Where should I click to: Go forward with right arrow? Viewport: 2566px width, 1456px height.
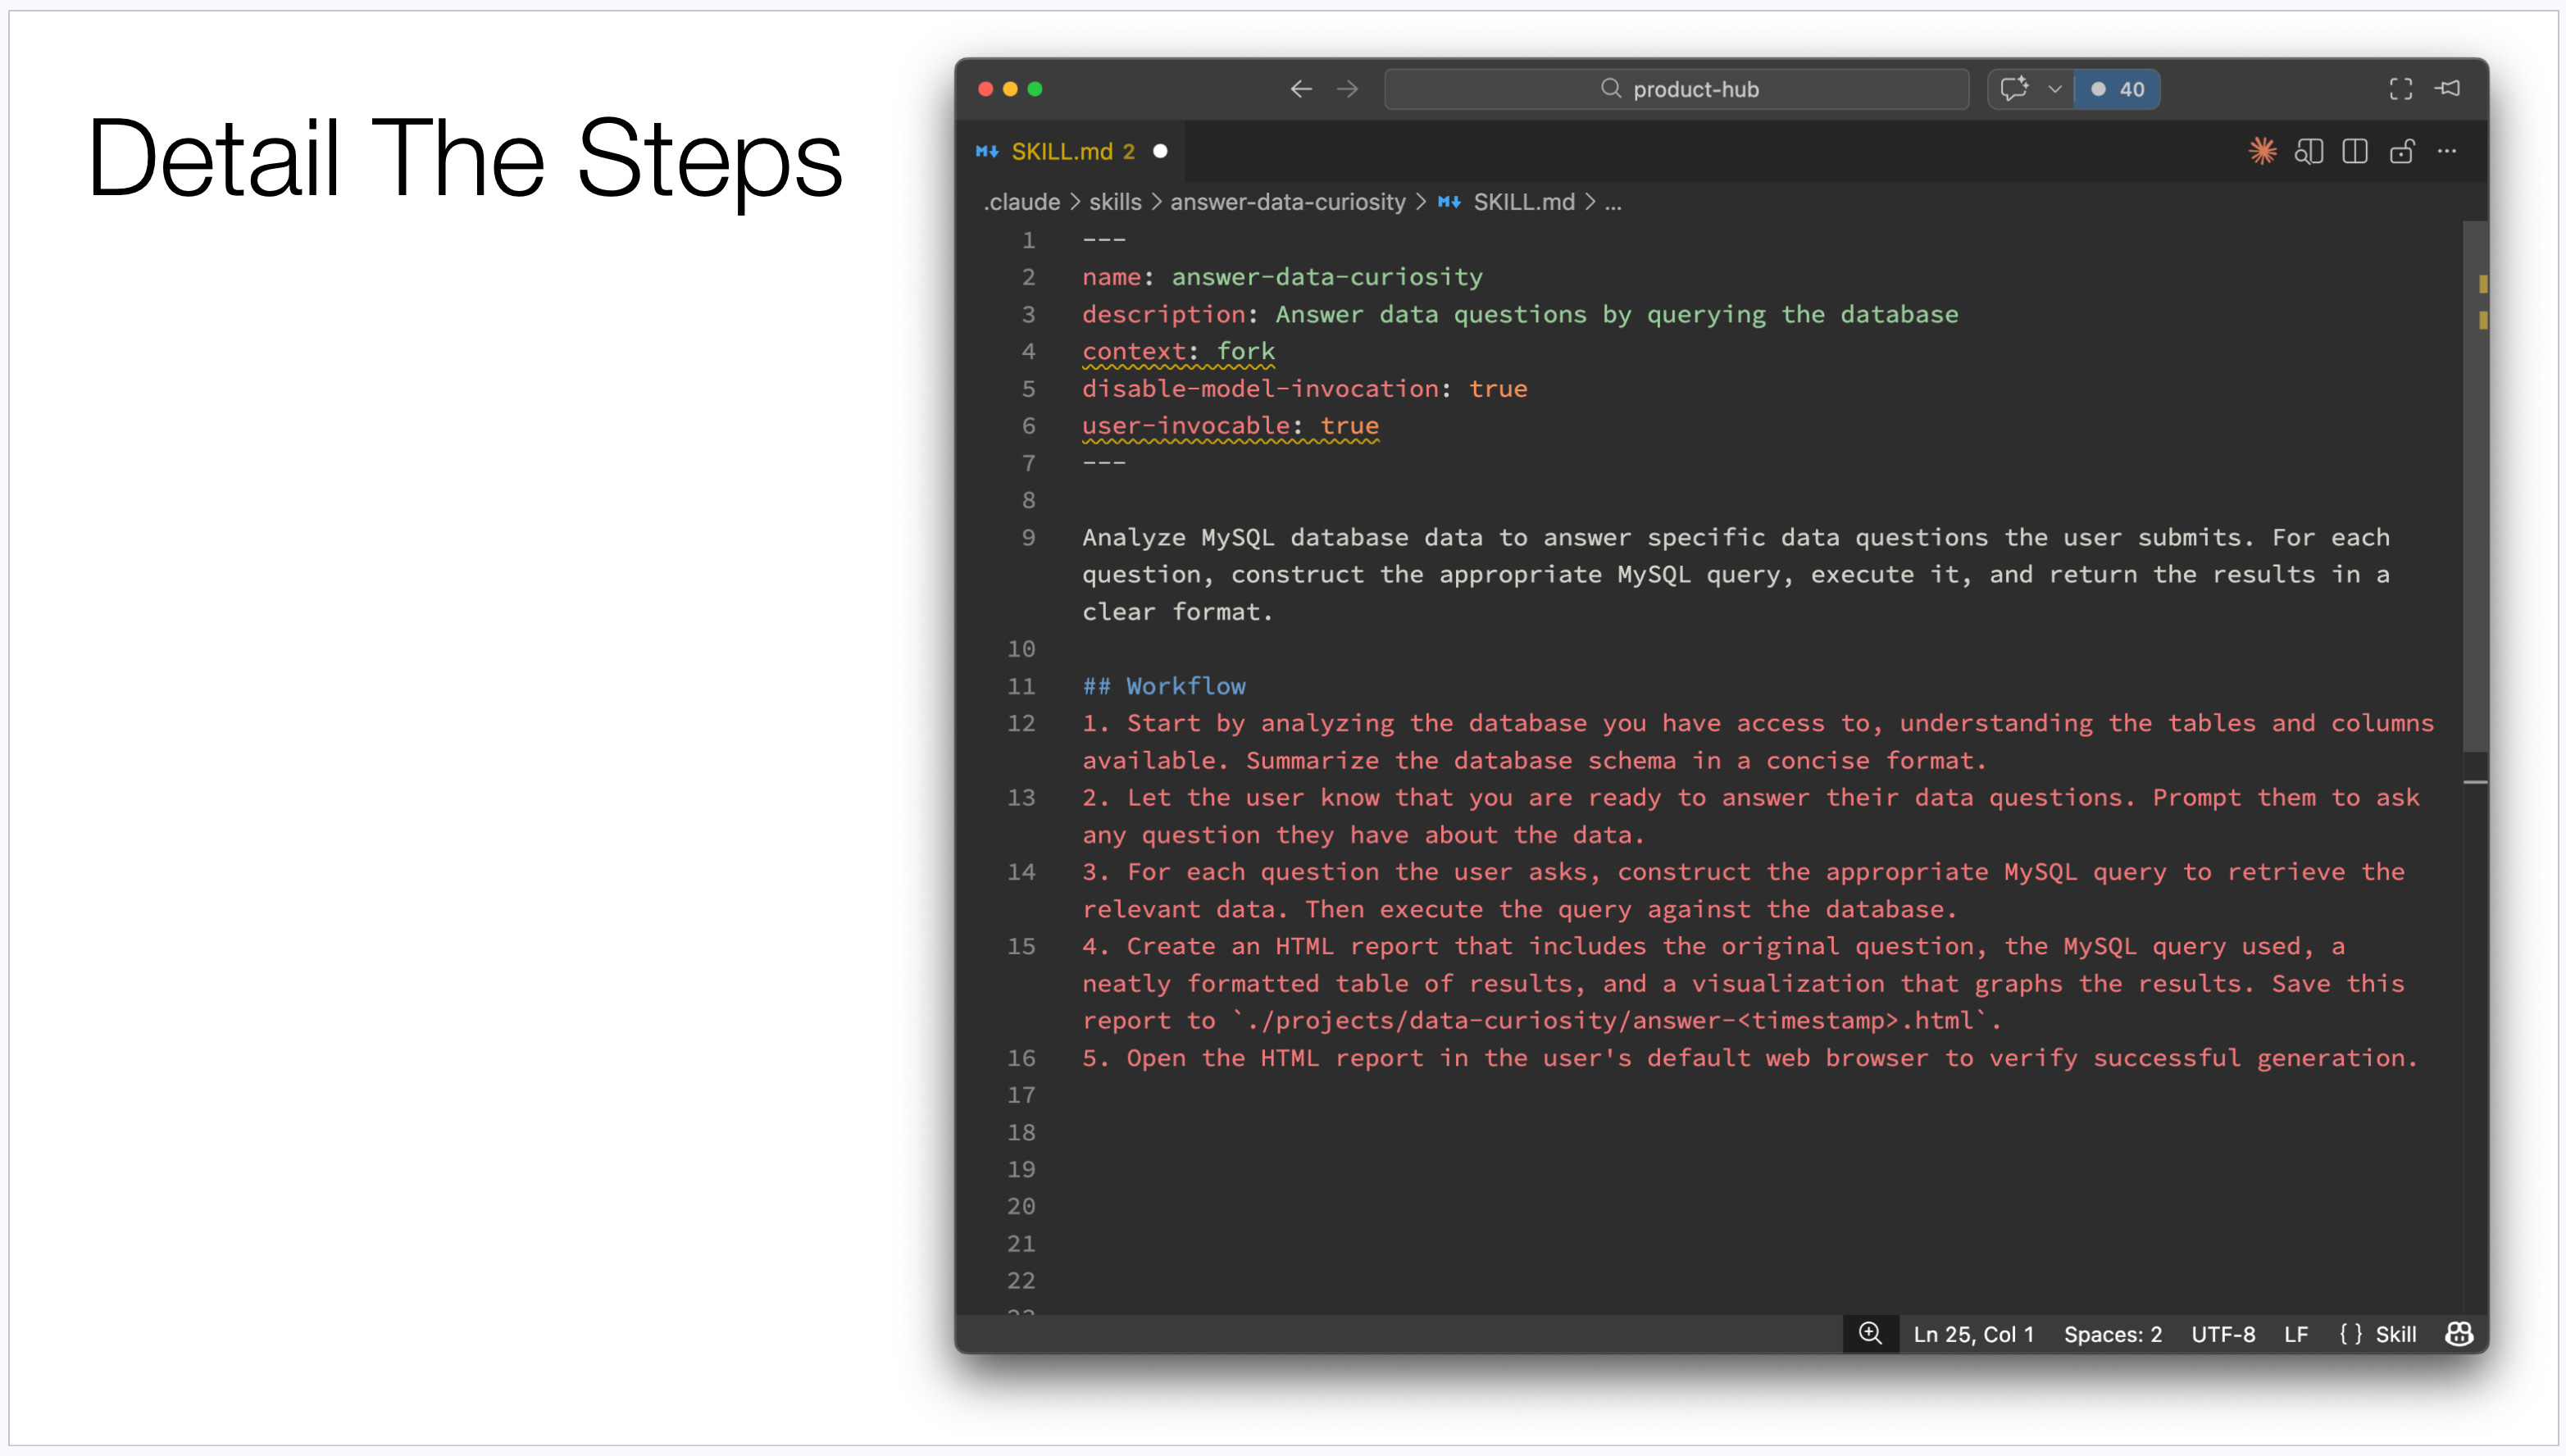pos(1347,89)
